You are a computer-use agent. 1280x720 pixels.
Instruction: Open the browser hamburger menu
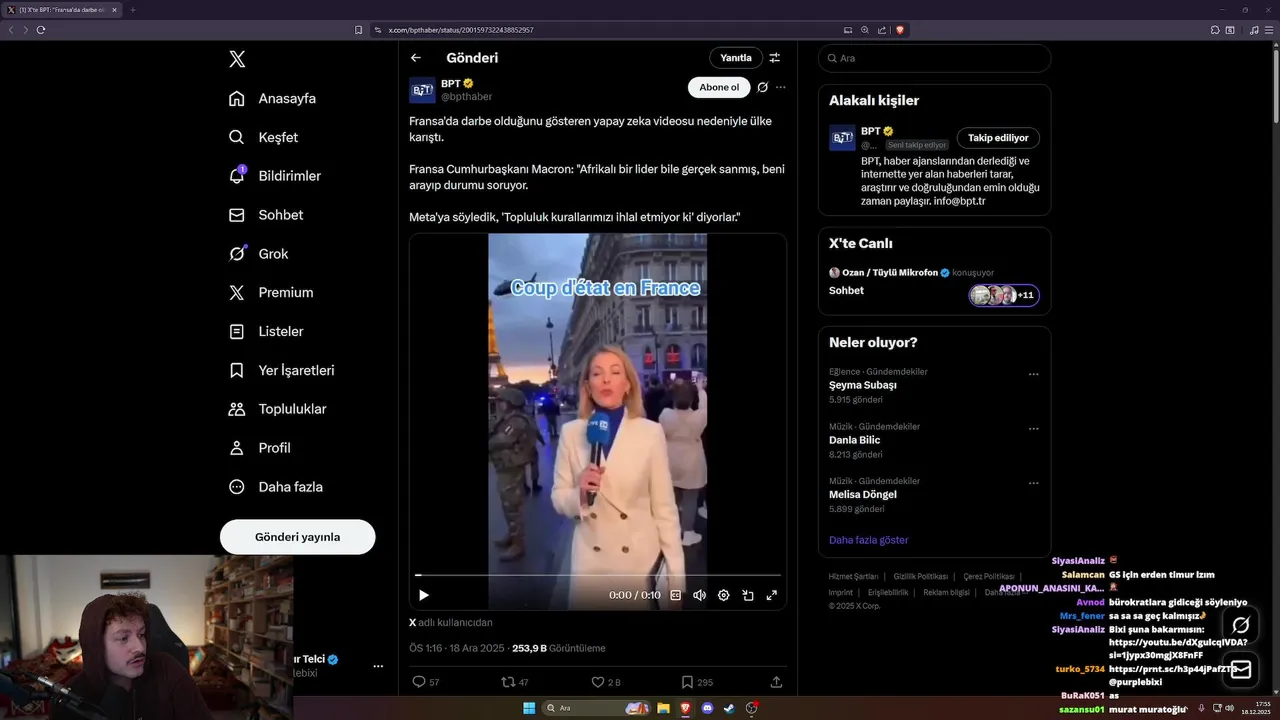1268,30
